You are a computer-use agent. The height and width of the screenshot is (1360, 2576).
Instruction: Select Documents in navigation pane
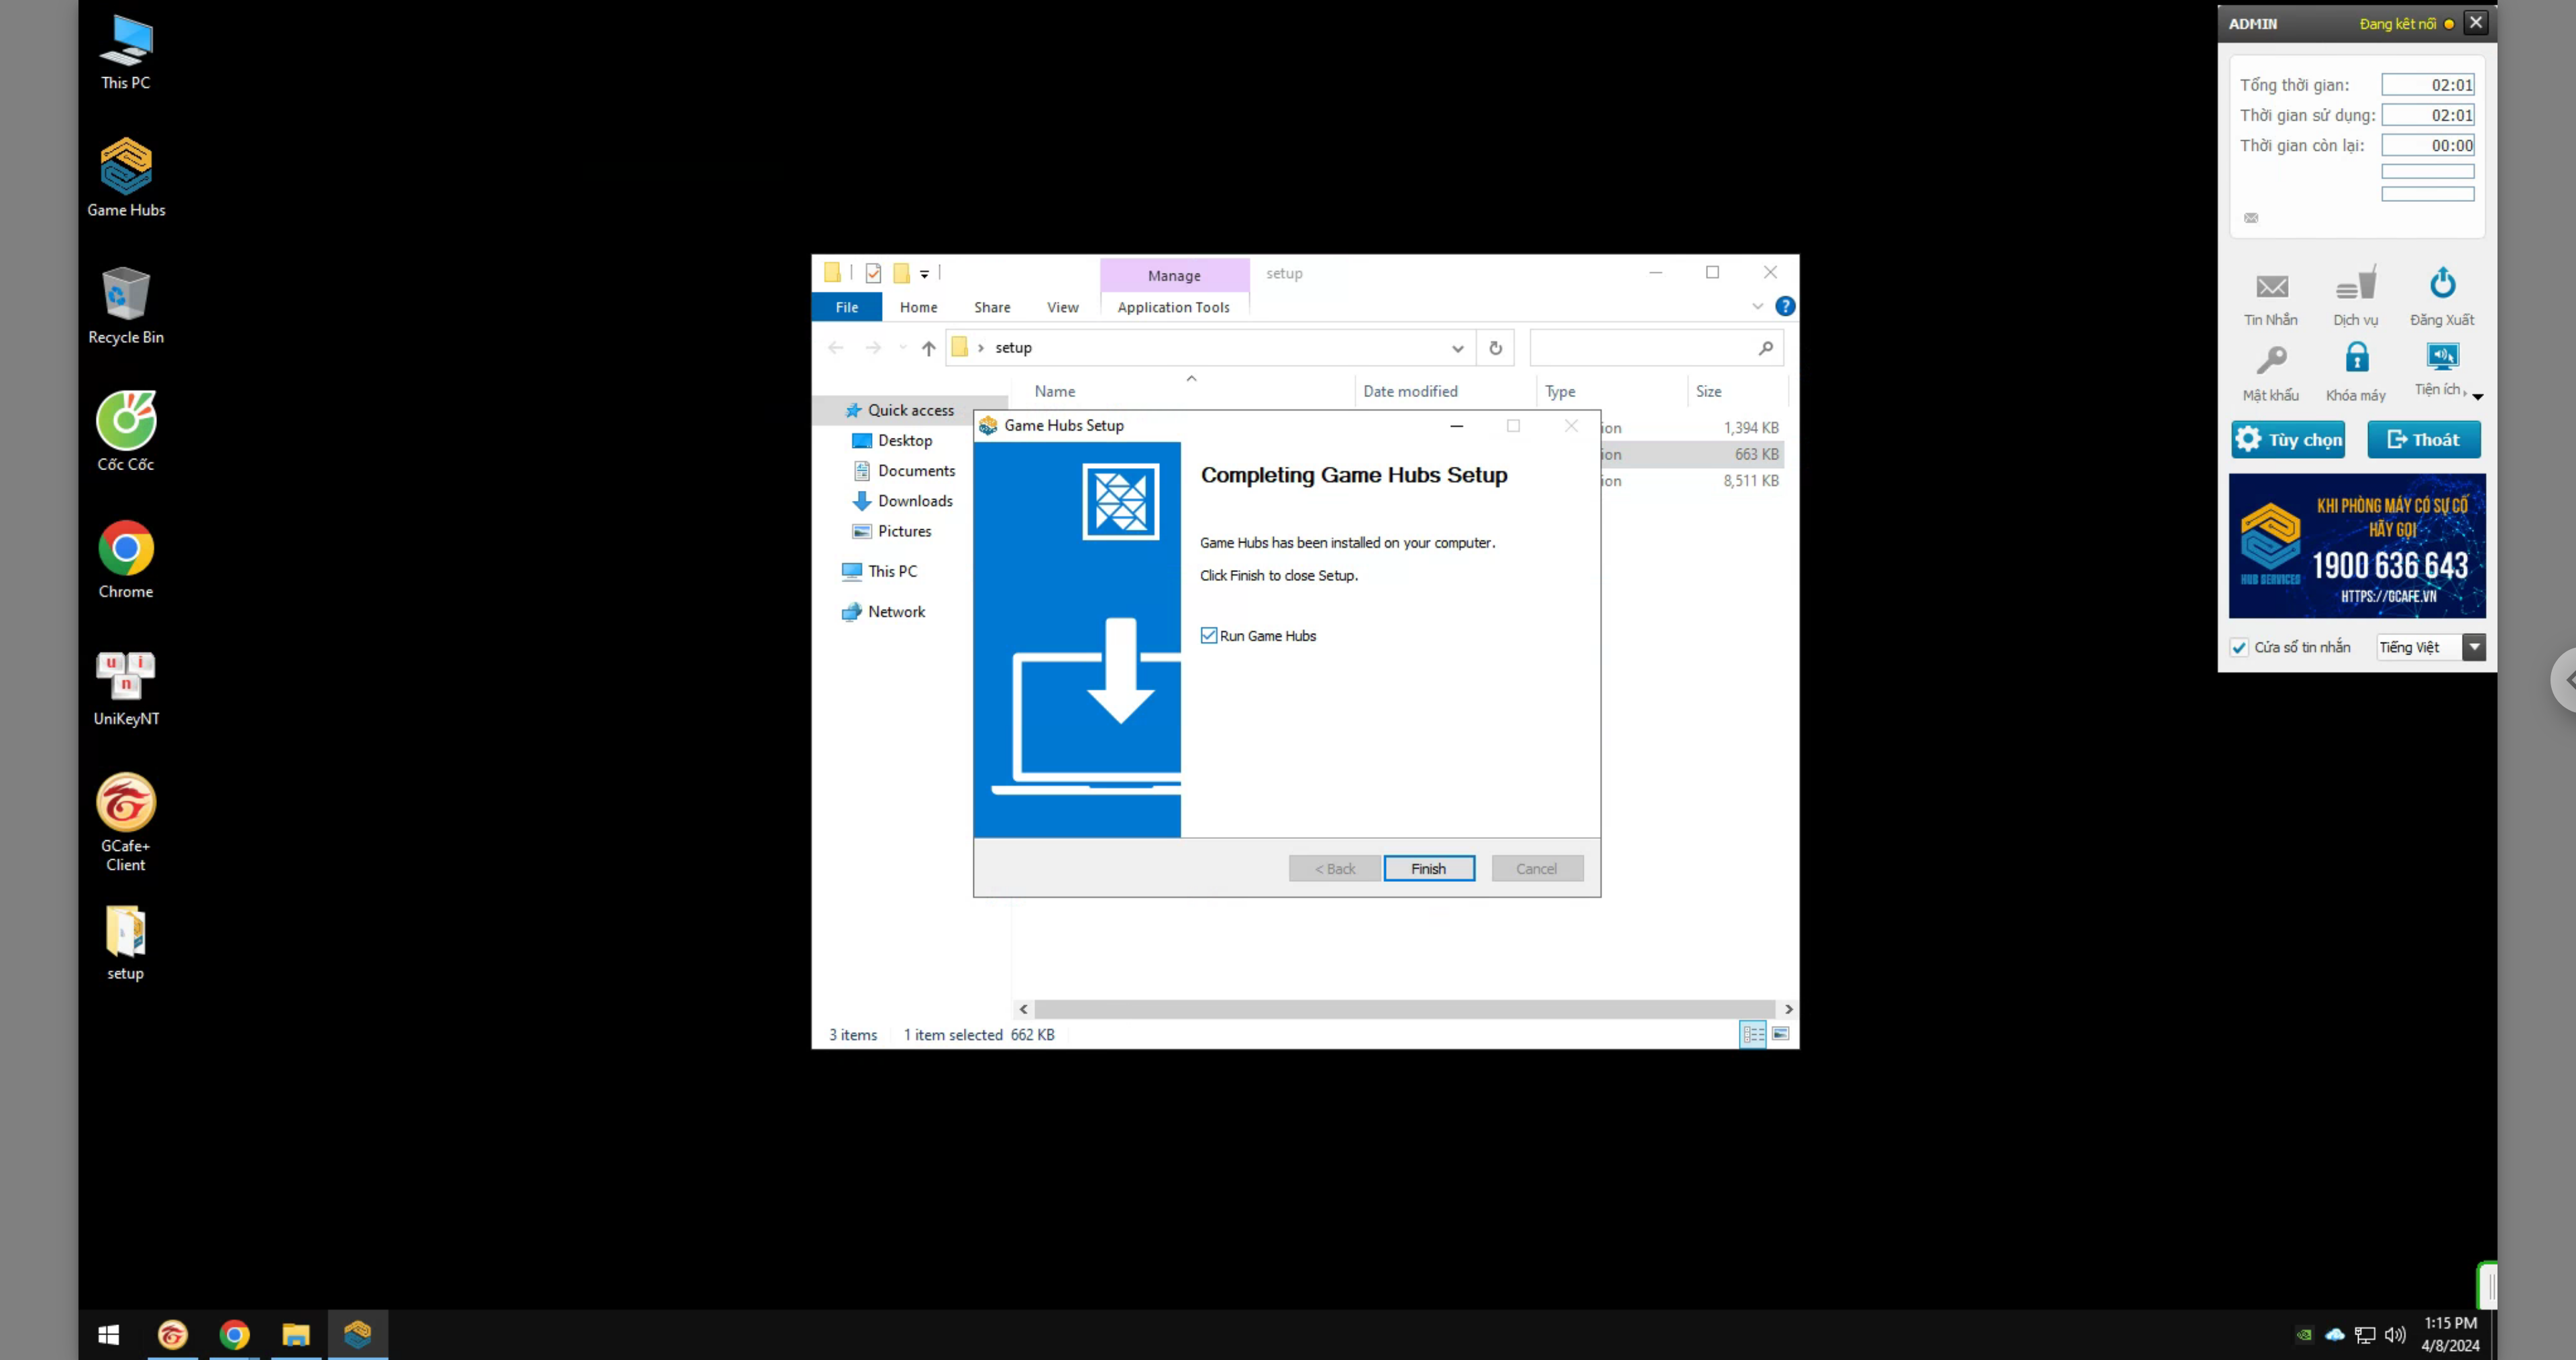[904, 471]
